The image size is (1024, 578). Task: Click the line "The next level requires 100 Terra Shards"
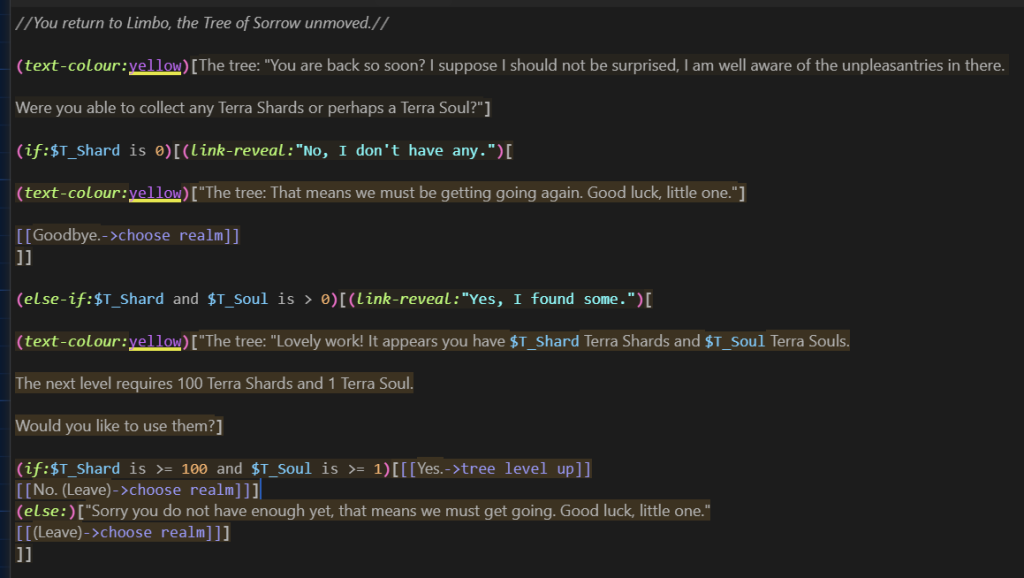pos(214,383)
